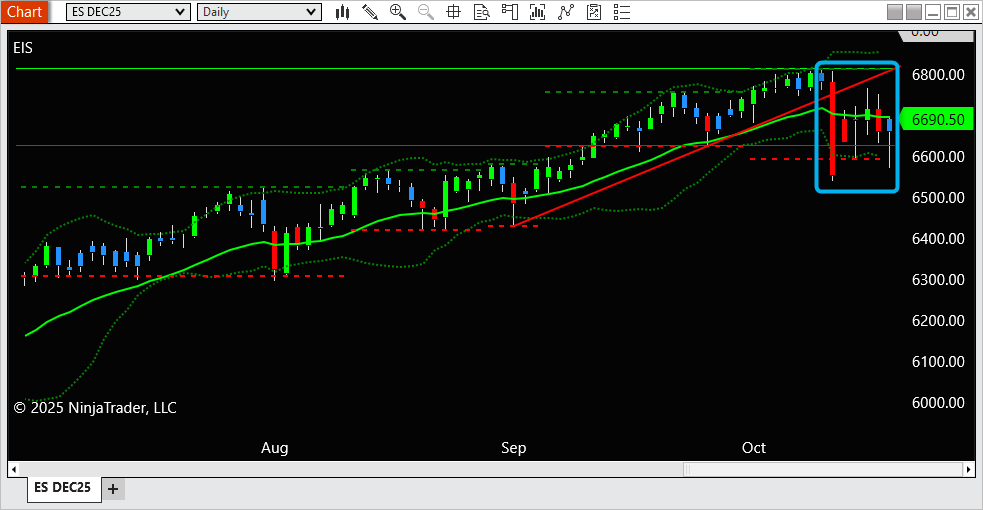Screen dimensions: 983x510
Task: Open the Daily interval dropdown
Action: click(259, 12)
